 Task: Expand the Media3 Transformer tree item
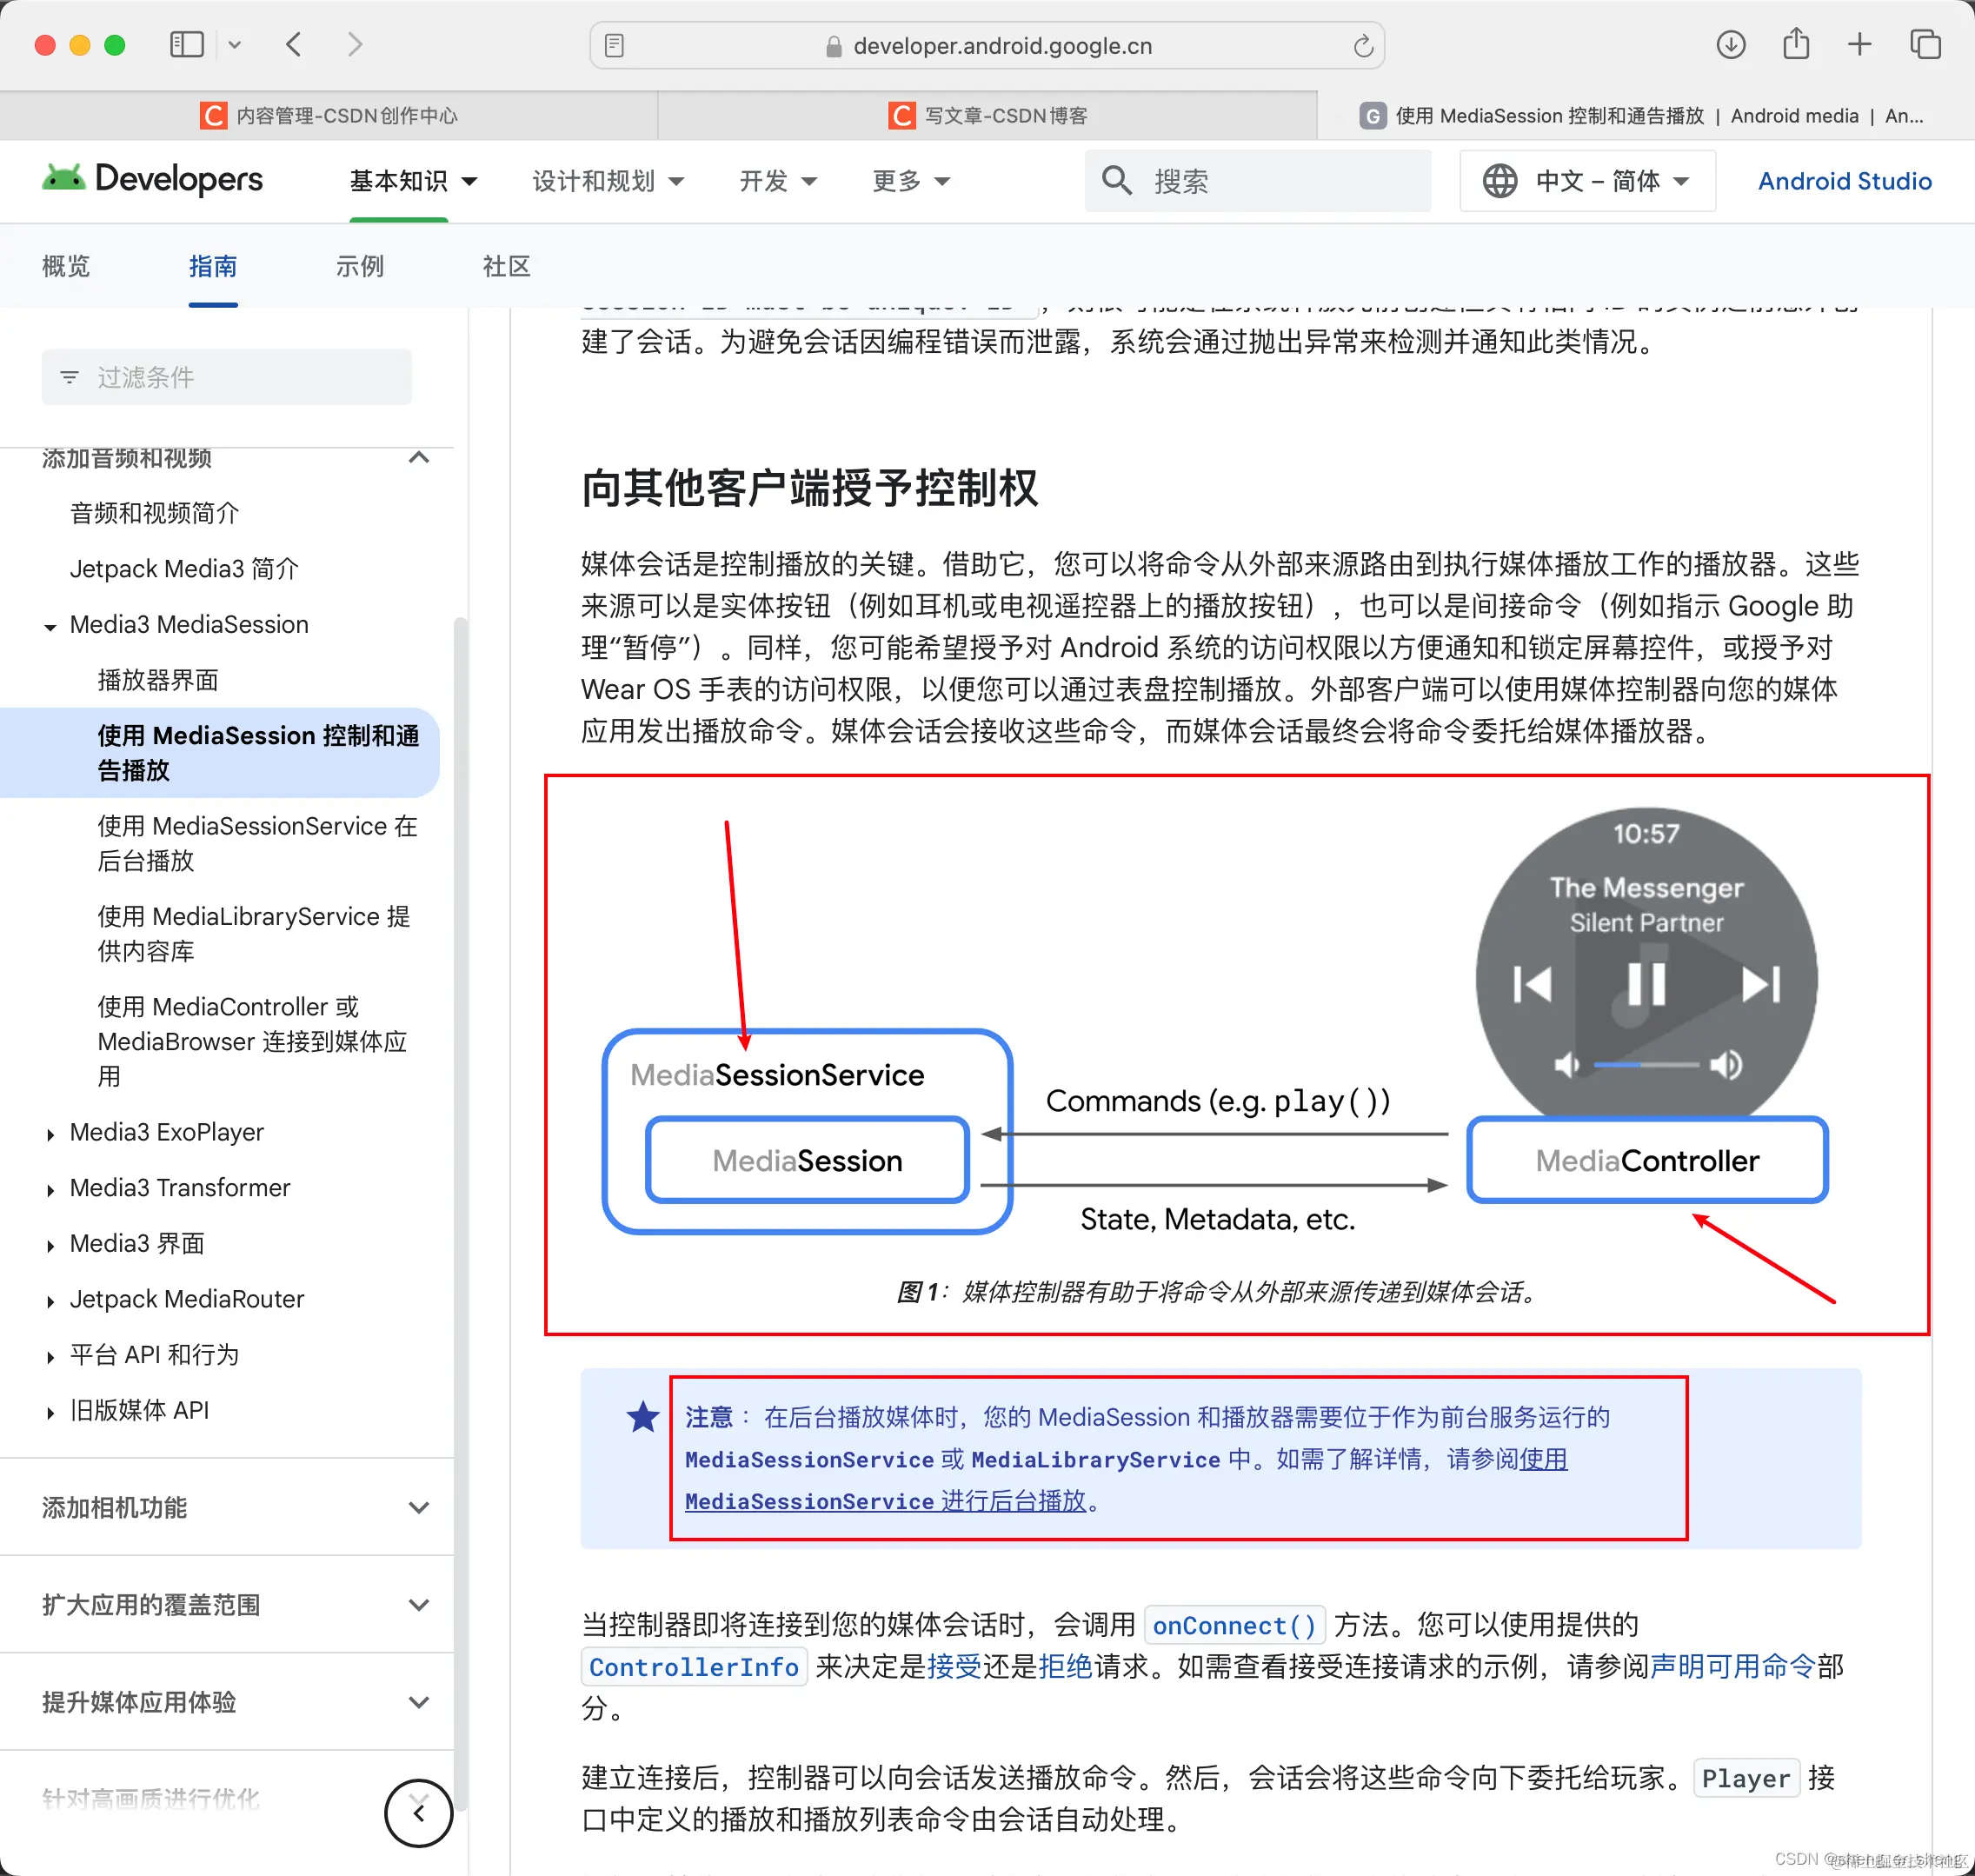click(x=50, y=1190)
